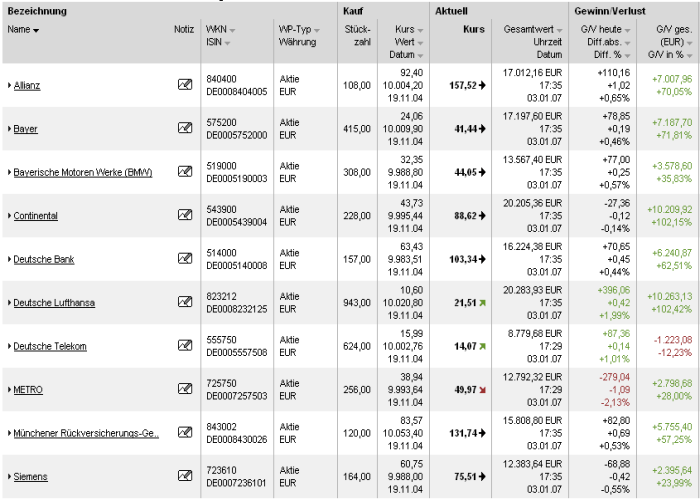The image size is (700, 500).
Task: Expand the Allianz row triangle
Action: pyautogui.click(x=9, y=86)
